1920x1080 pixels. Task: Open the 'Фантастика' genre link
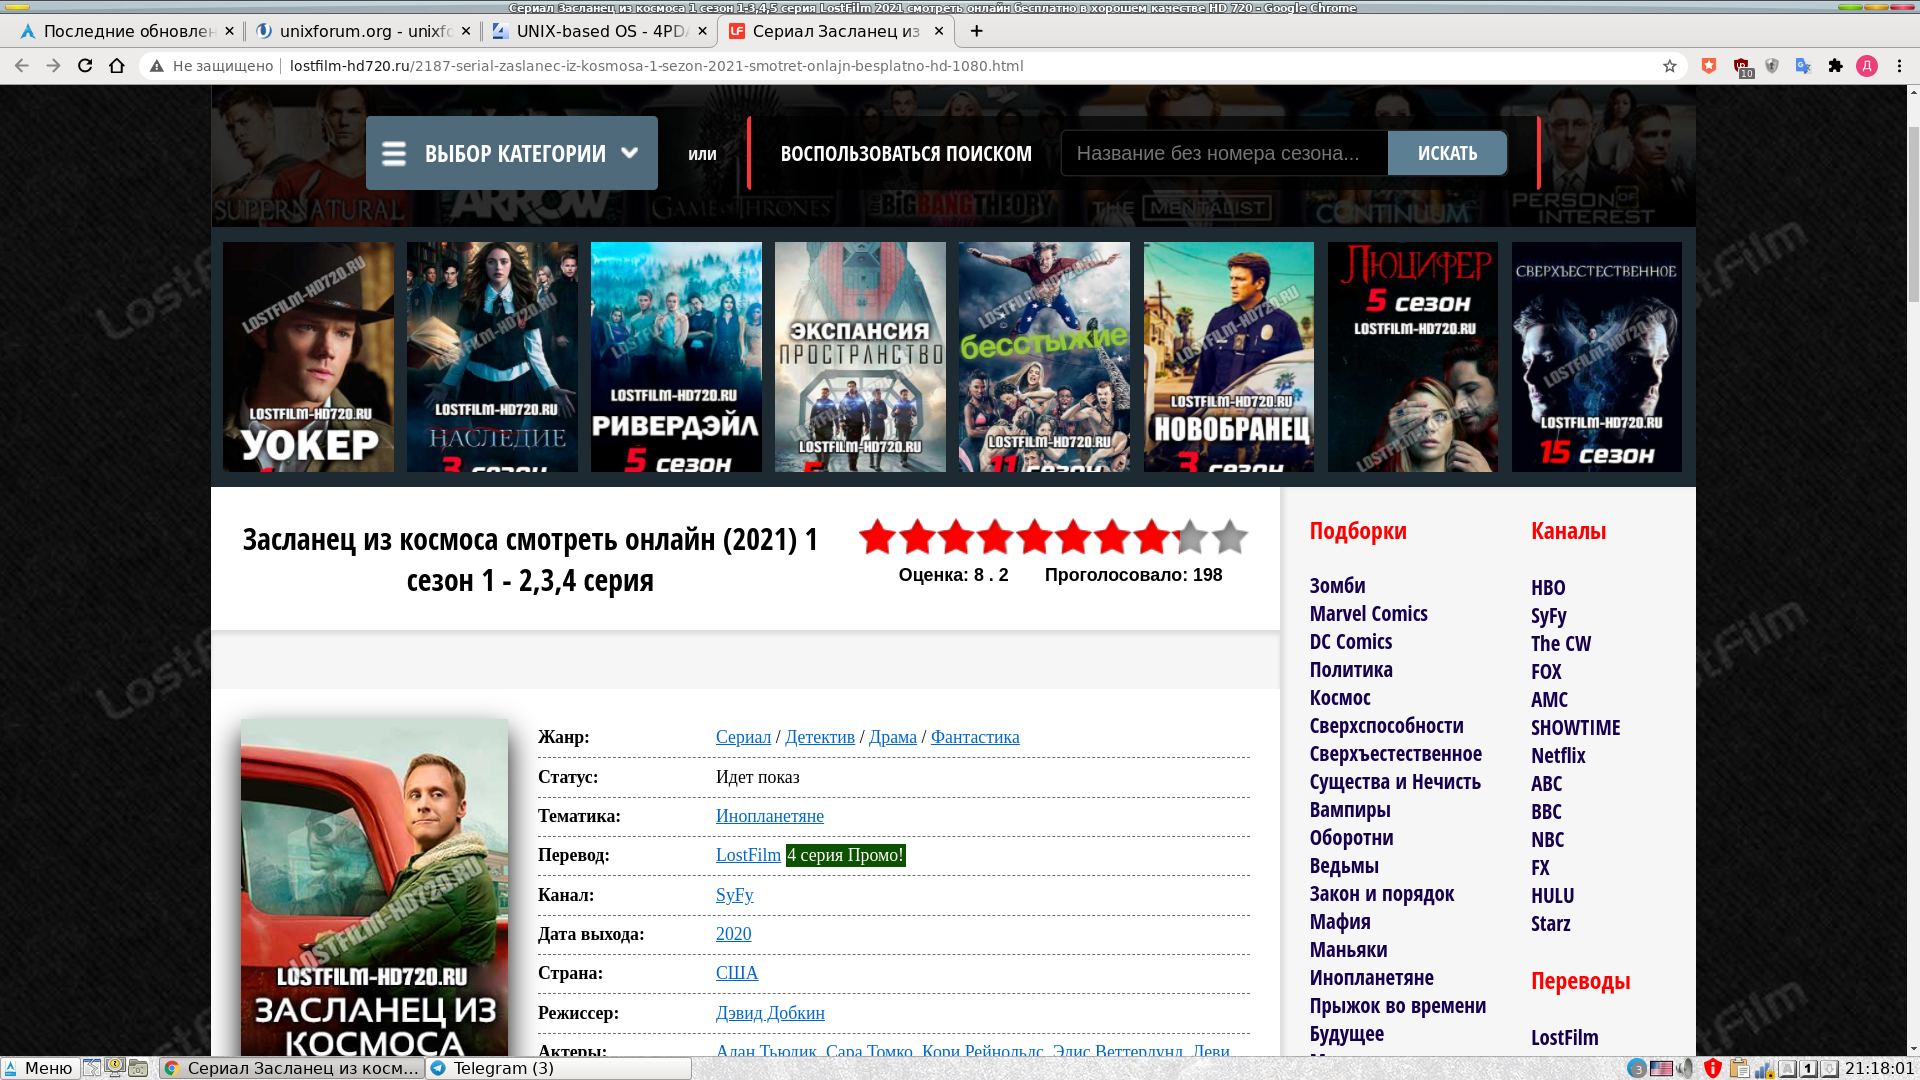[x=975, y=737]
